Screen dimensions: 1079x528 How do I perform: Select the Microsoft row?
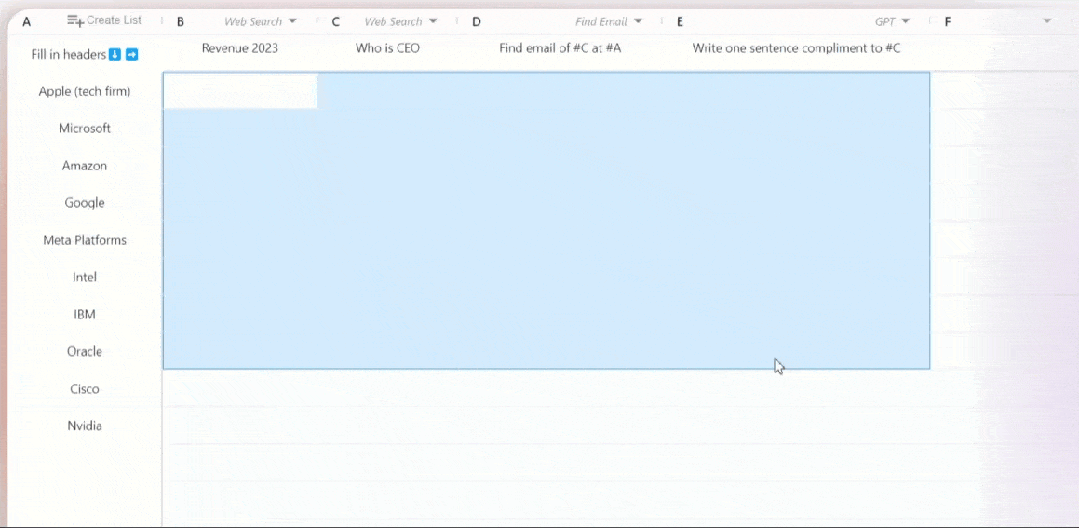pos(85,128)
